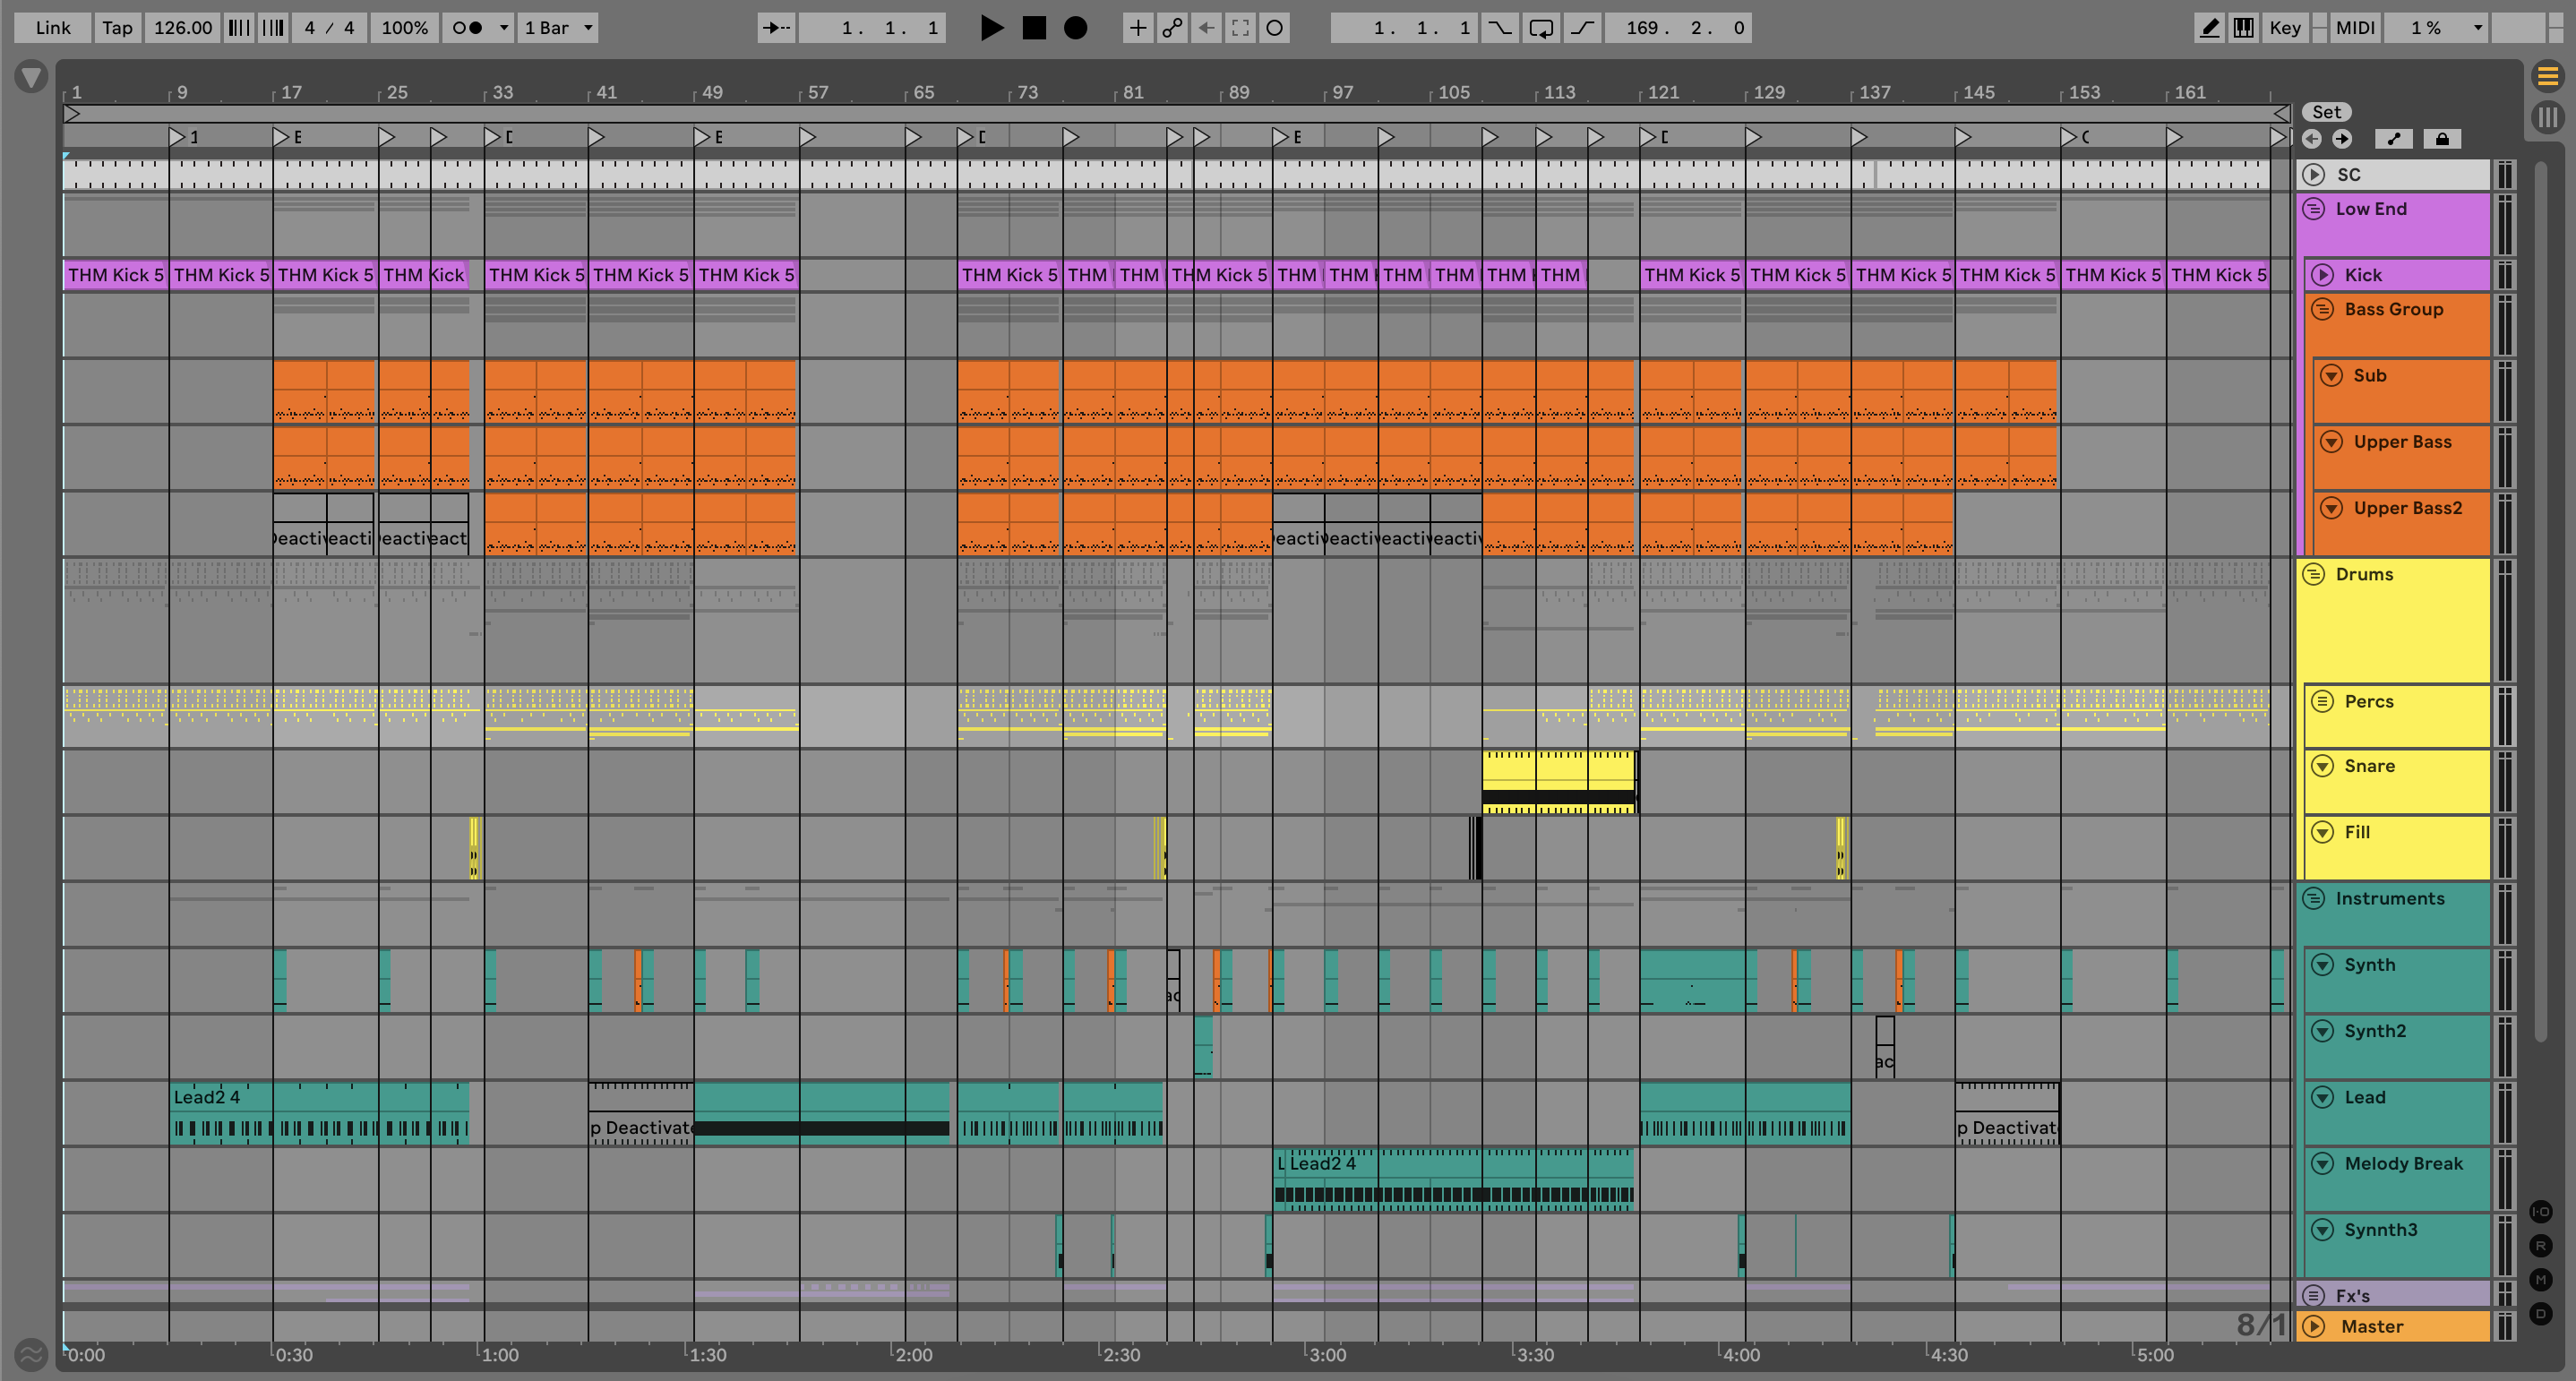Unfold the Snare track

click(2323, 766)
